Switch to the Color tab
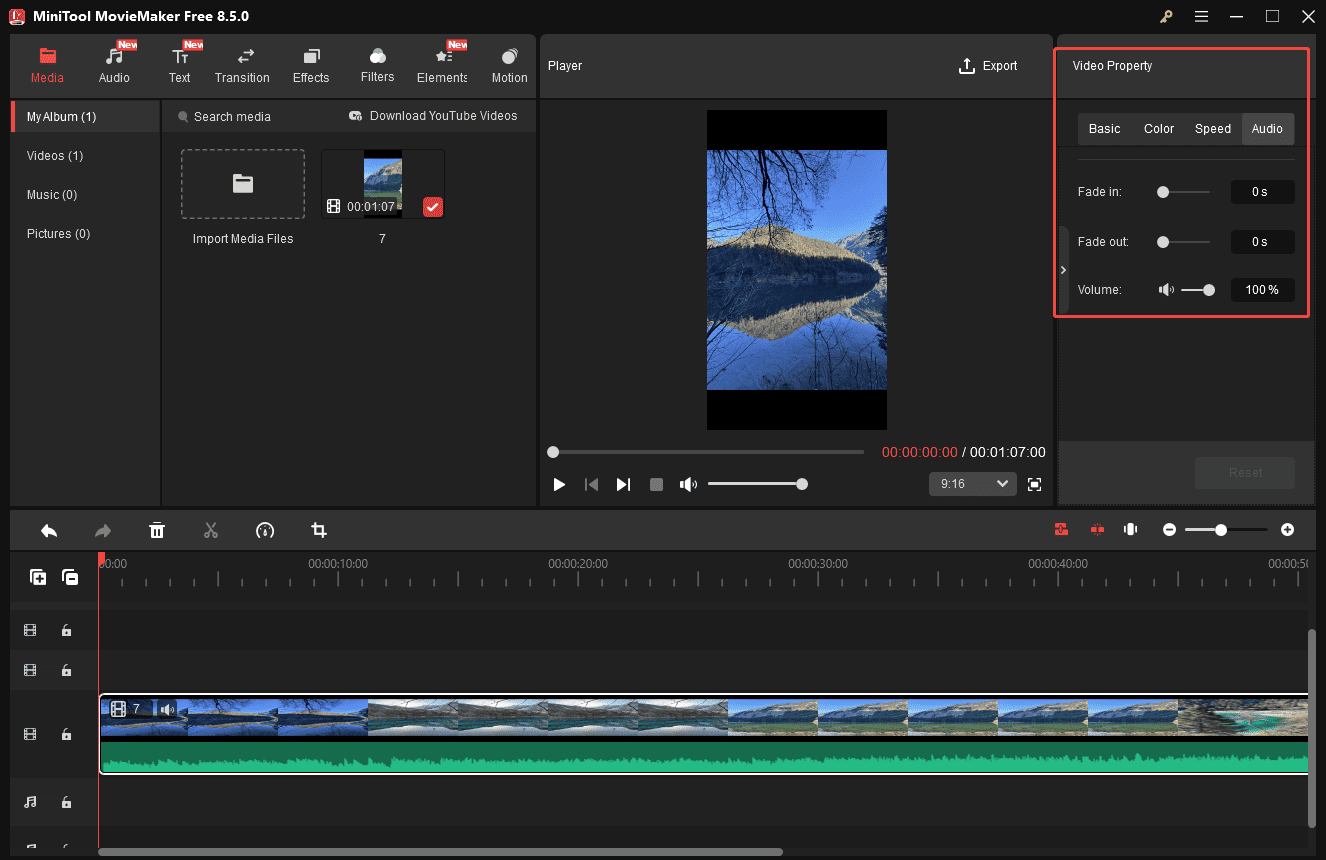The width and height of the screenshot is (1326, 860). [x=1158, y=128]
